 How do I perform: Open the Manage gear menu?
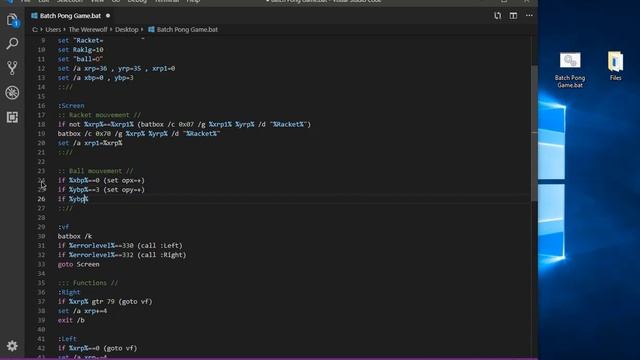pyautogui.click(x=12, y=346)
